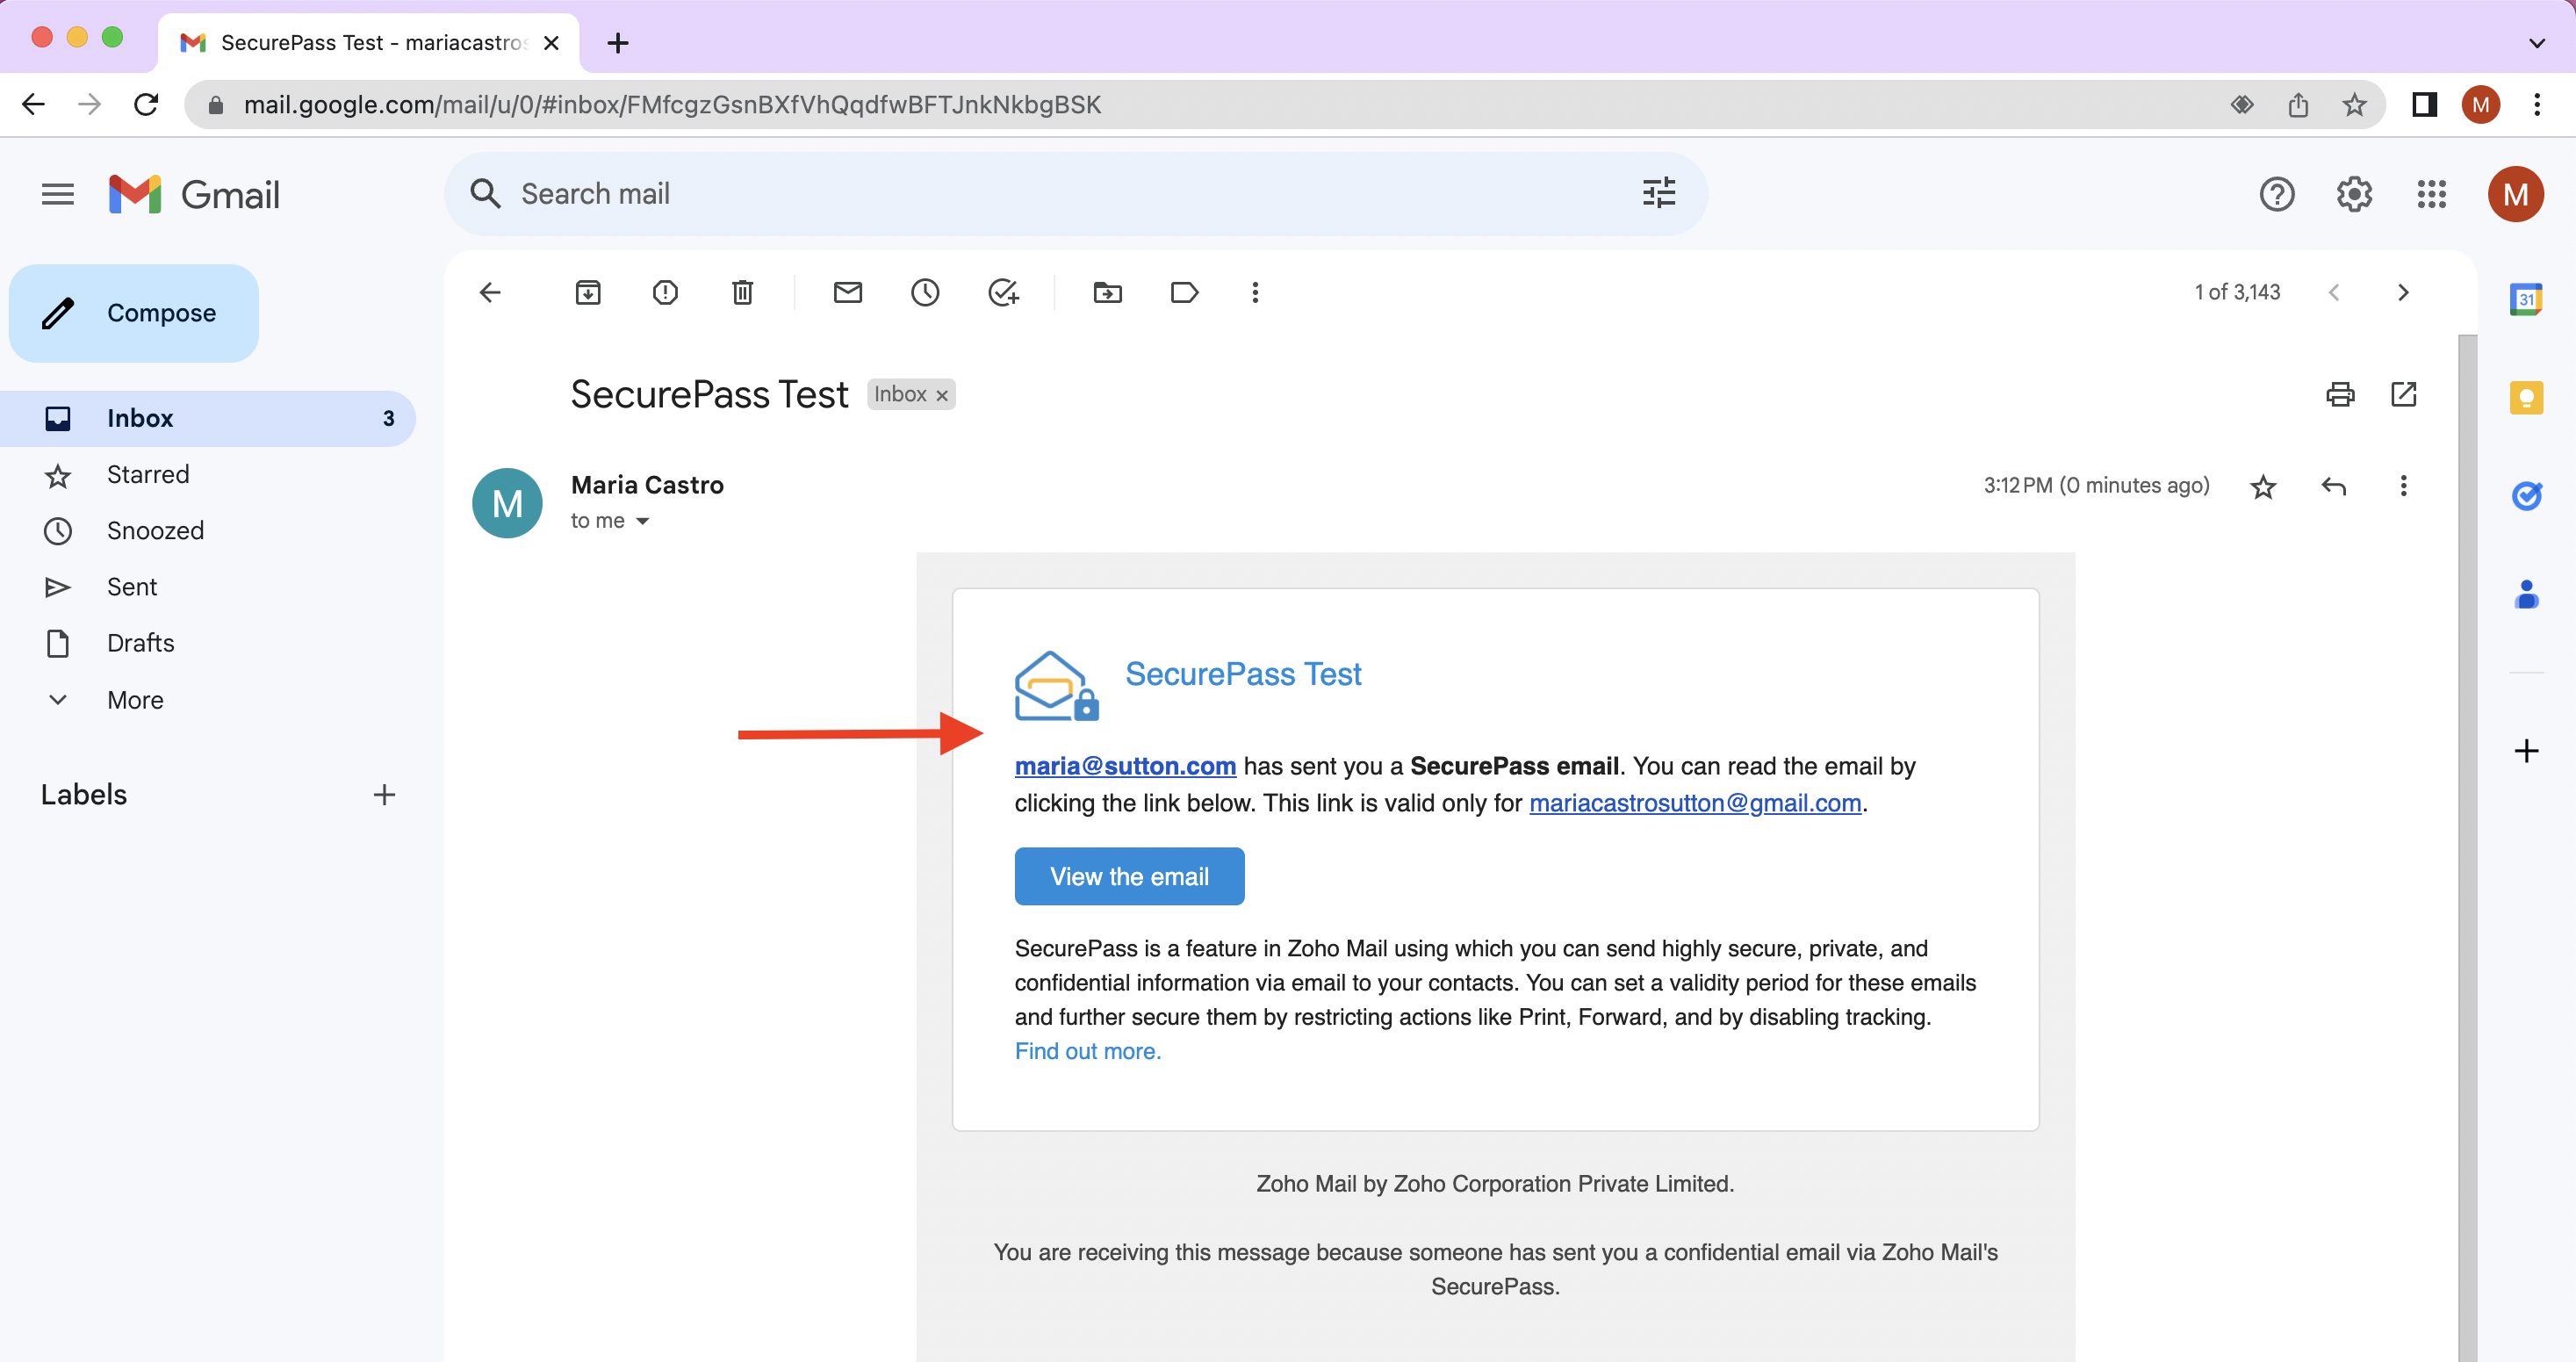Screen dimensions: 2576x1362
Task: Print the email conversation
Action: pos(2340,394)
